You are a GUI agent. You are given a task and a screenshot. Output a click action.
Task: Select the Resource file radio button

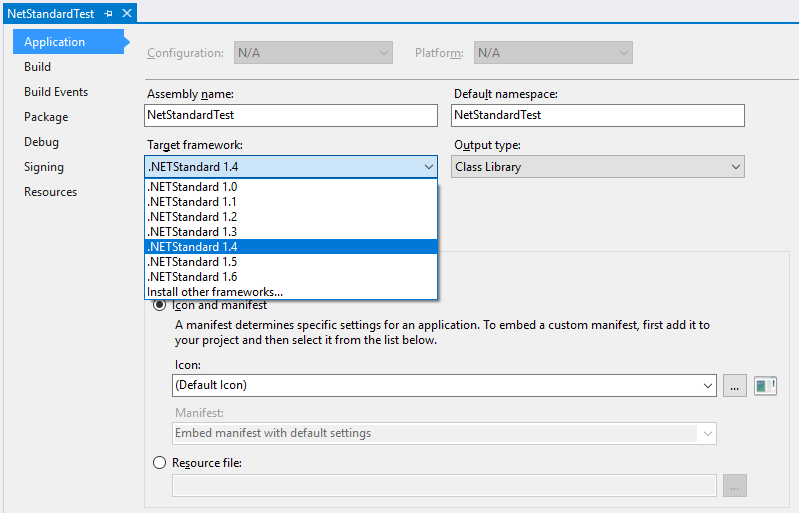(159, 463)
